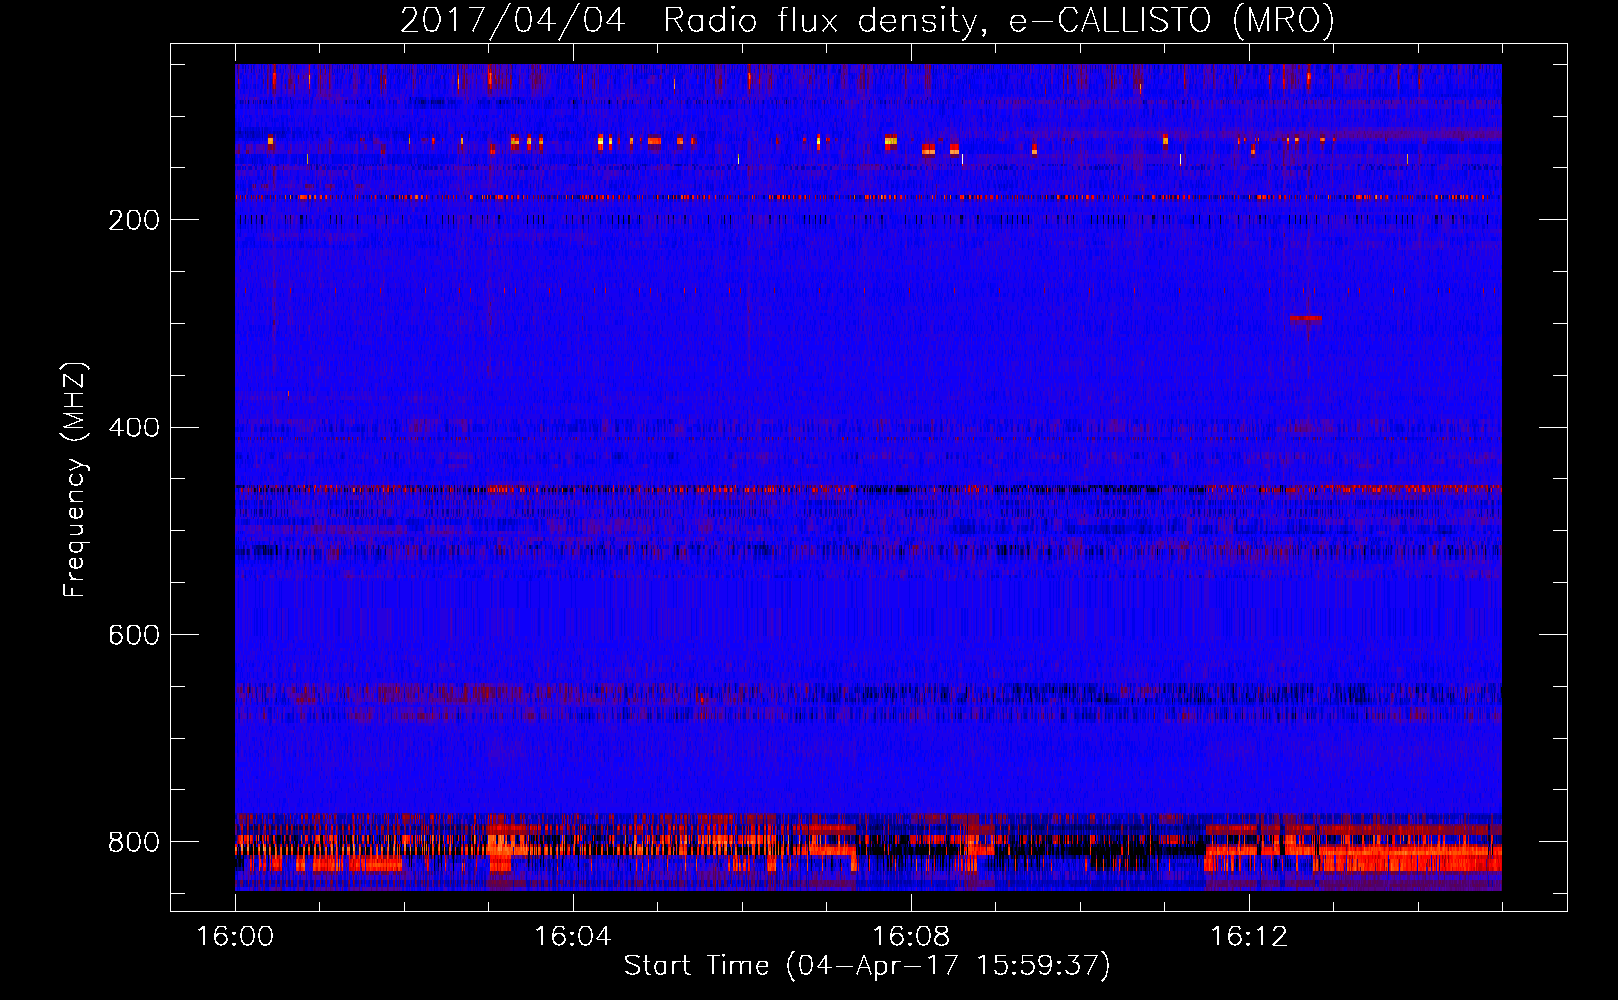The width and height of the screenshot is (1618, 1000).
Task: Select the 16:04 time axis label
Action: click(x=572, y=936)
